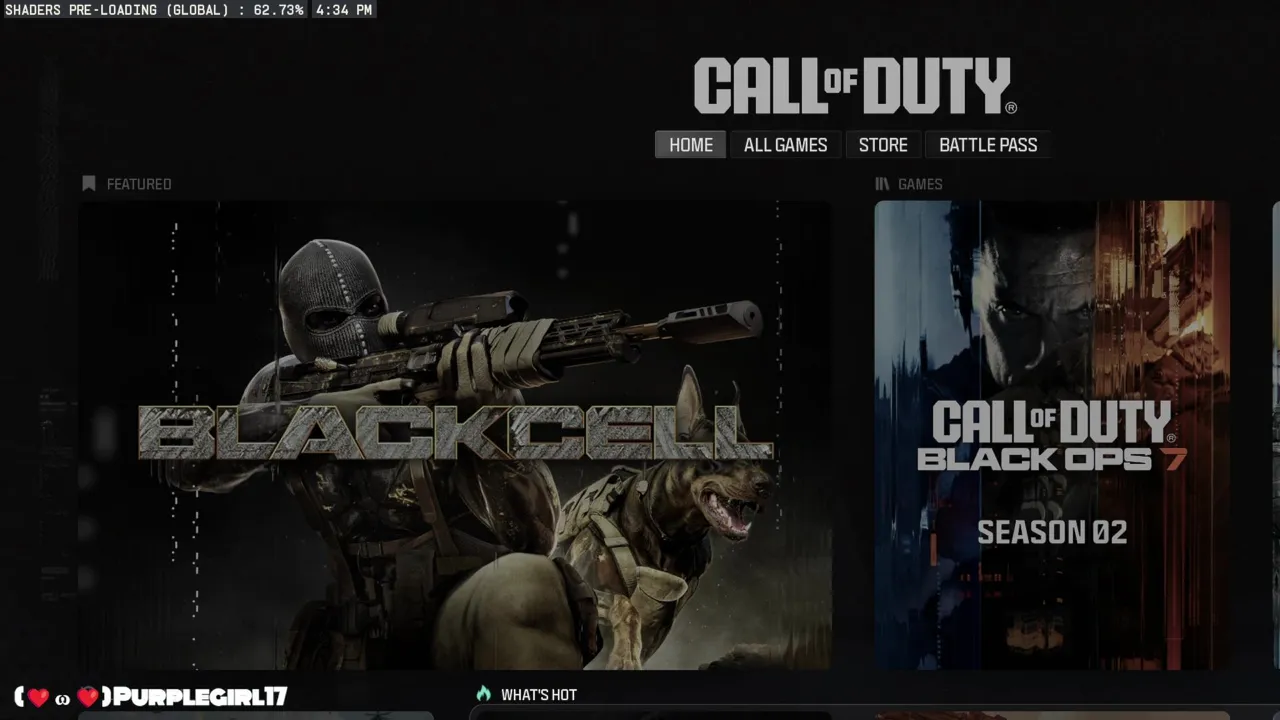Image resolution: width=1280 pixels, height=720 pixels.
Task: Click the WHAT'S HOT section heading
Action: (x=539, y=695)
